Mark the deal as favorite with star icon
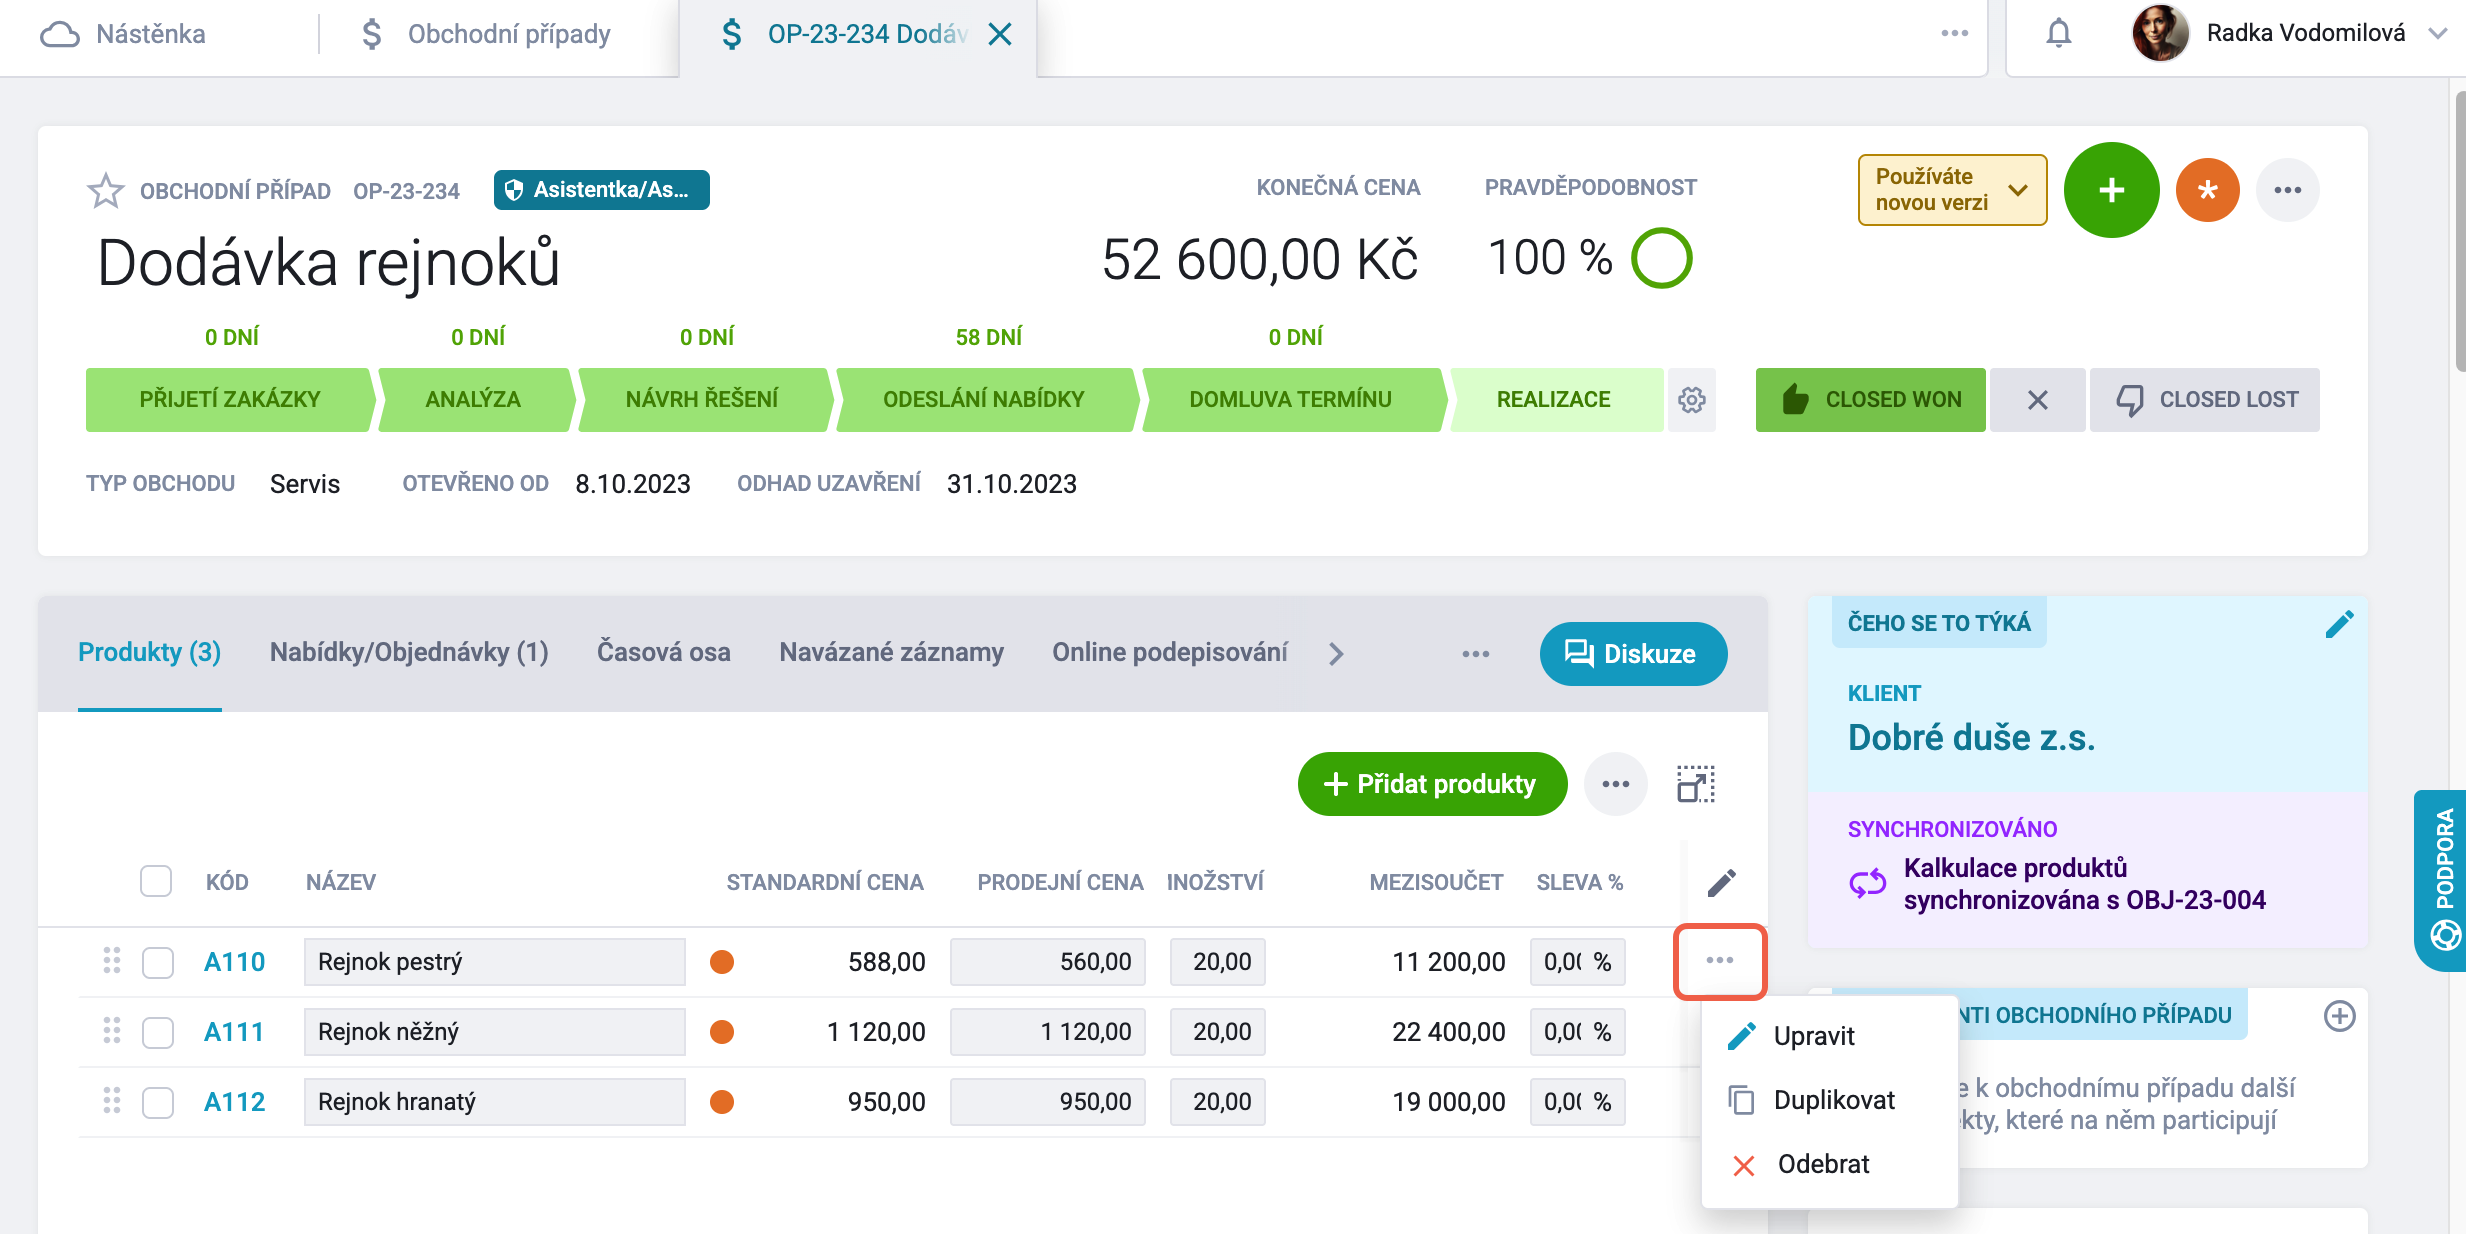Viewport: 2466px width, 1234px height. 106,190
